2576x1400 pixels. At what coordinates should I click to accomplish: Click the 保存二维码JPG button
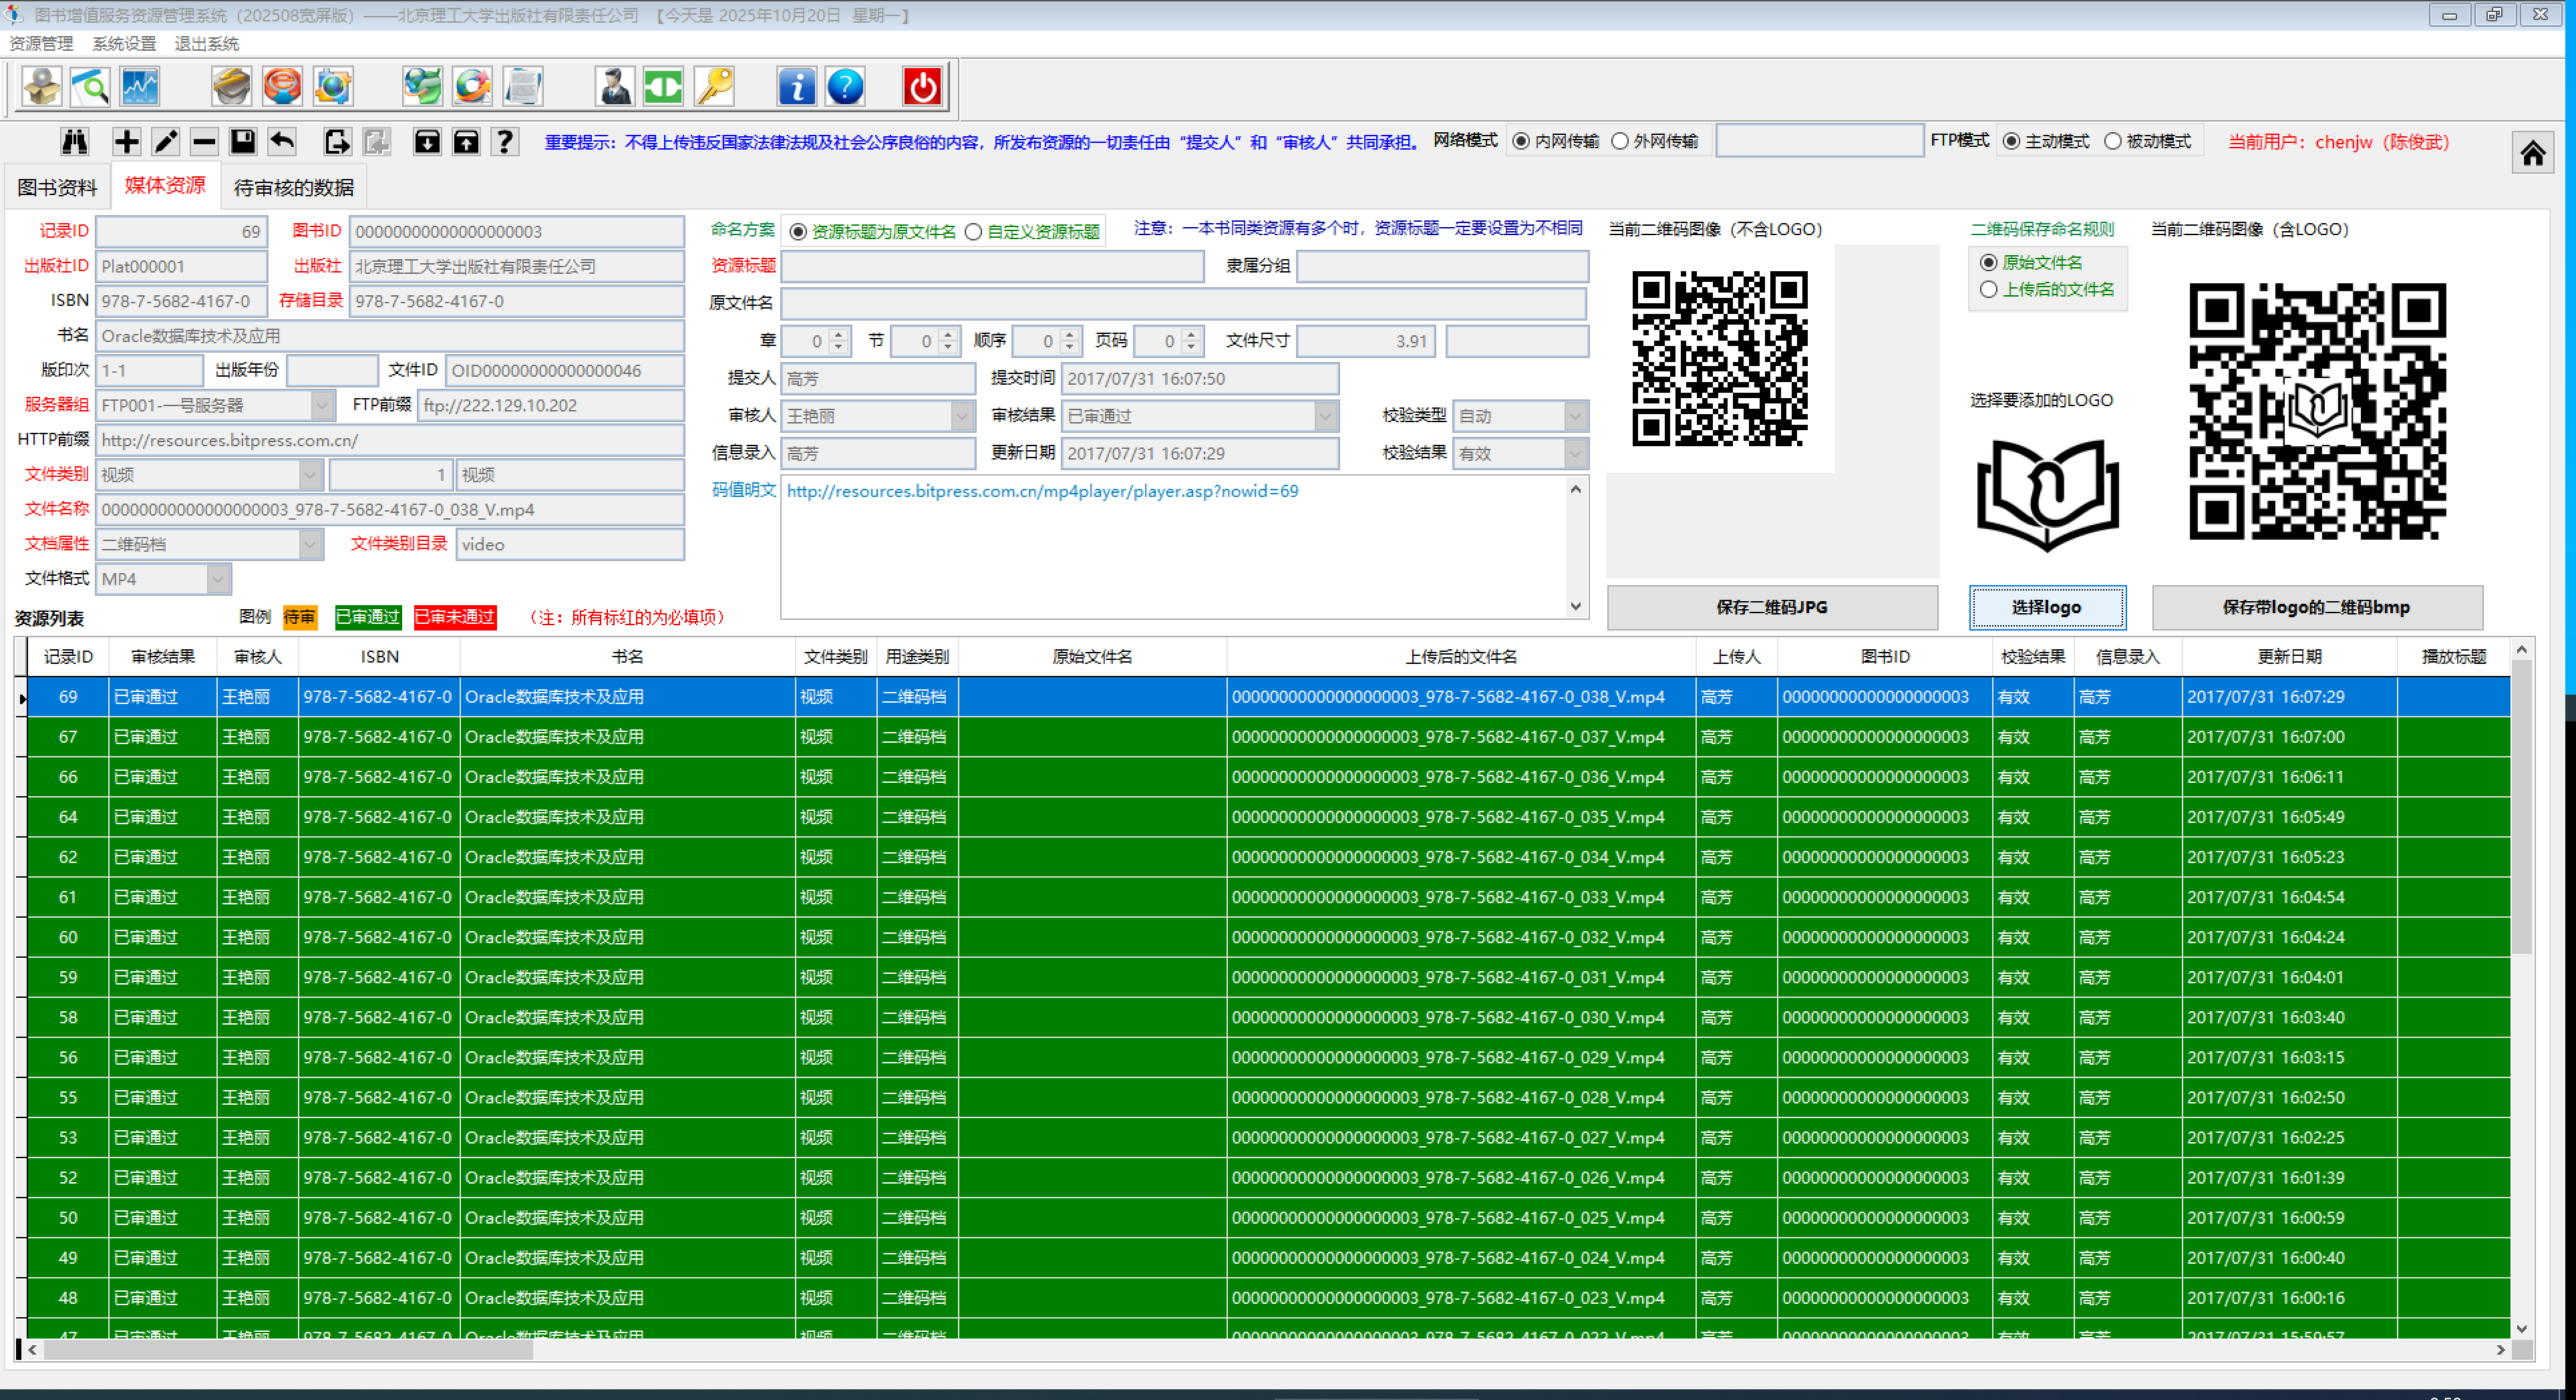point(1771,608)
